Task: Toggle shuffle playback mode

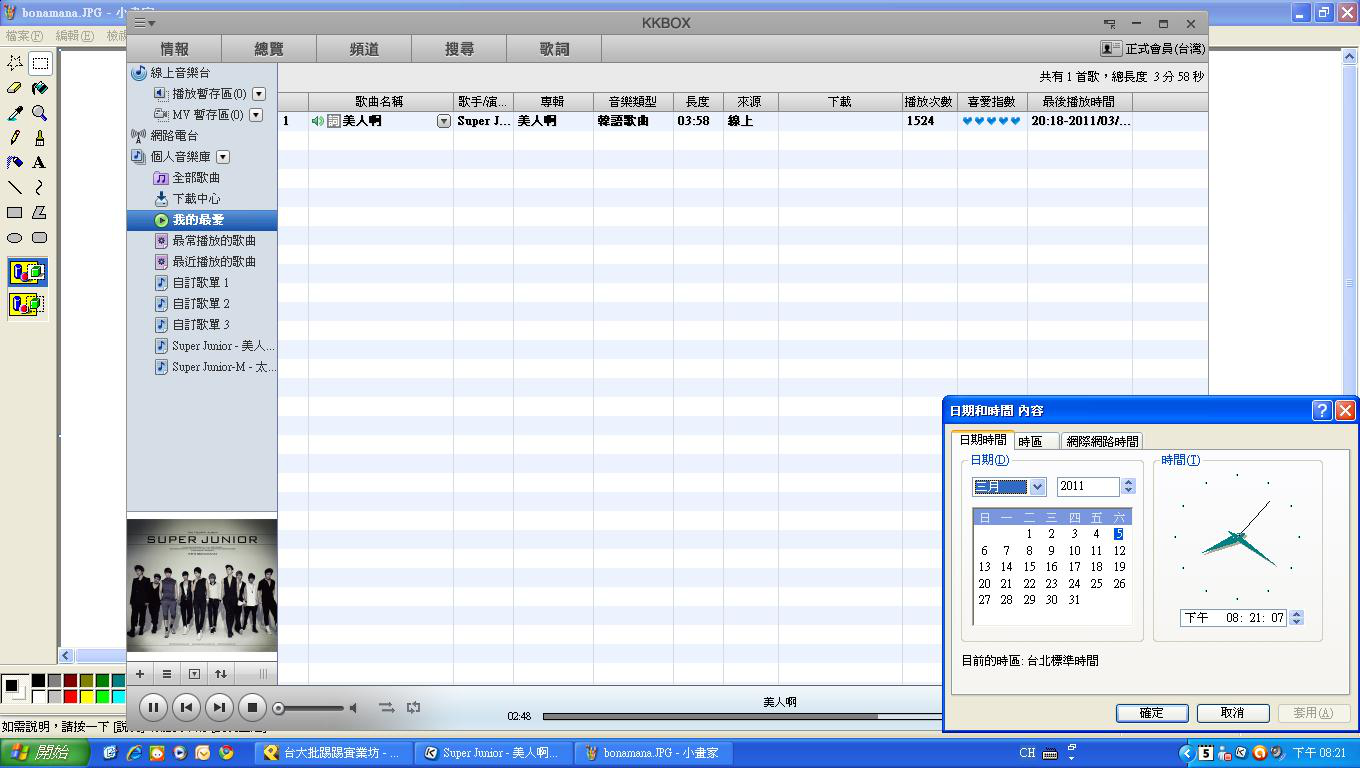Action: point(386,707)
